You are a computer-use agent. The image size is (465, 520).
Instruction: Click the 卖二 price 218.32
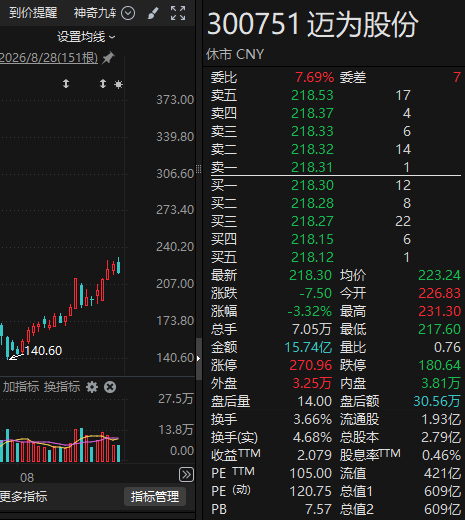point(312,149)
